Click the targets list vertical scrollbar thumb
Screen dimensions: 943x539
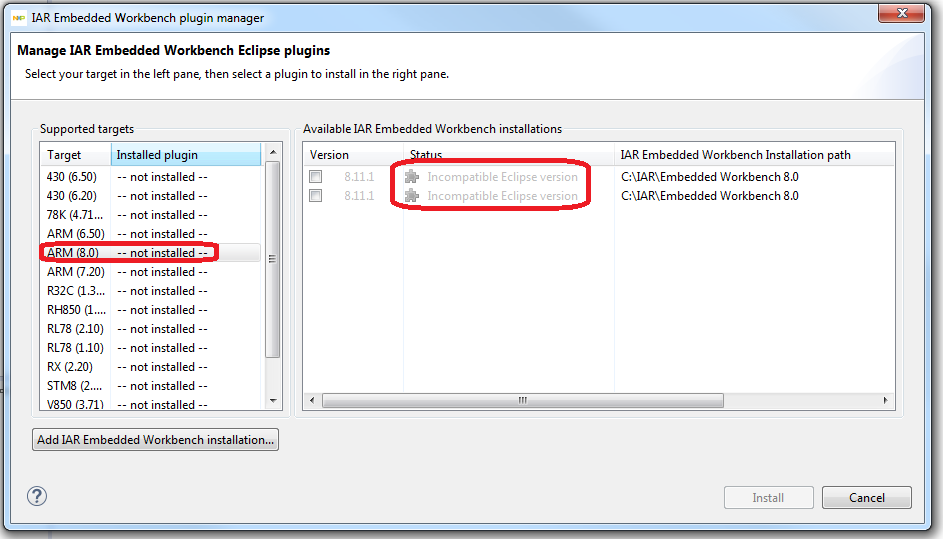(272, 259)
